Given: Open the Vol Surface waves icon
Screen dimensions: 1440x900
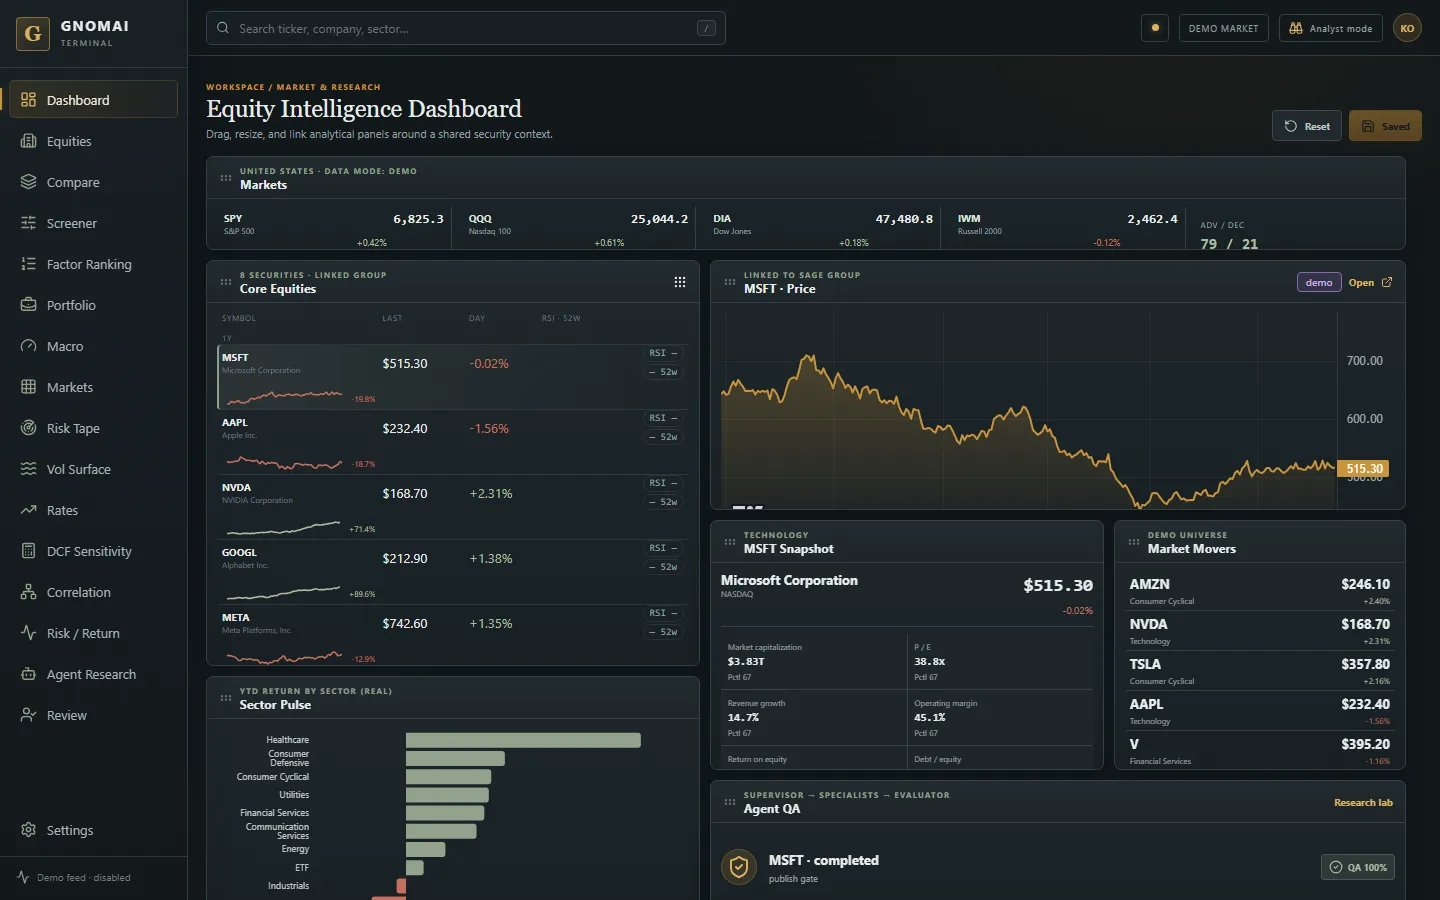Looking at the screenshot, I should [28, 469].
